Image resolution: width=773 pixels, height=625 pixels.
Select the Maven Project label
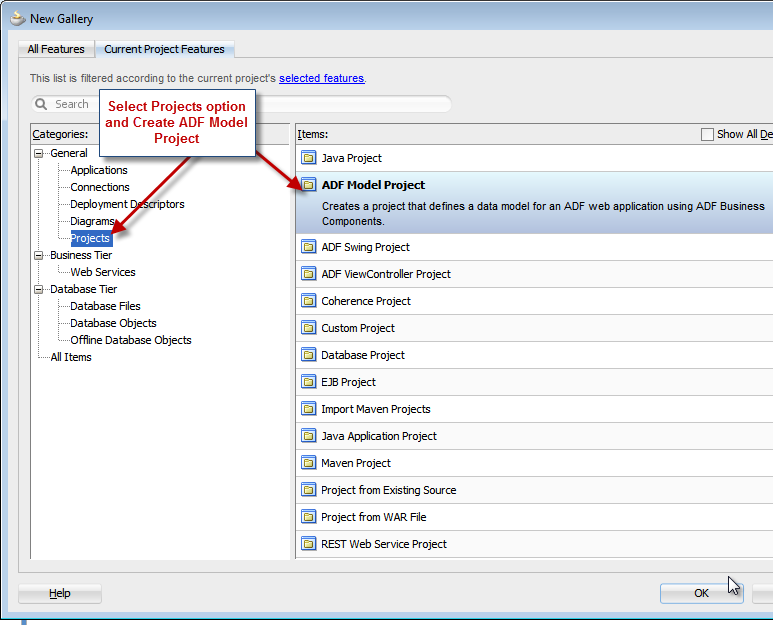click(356, 463)
